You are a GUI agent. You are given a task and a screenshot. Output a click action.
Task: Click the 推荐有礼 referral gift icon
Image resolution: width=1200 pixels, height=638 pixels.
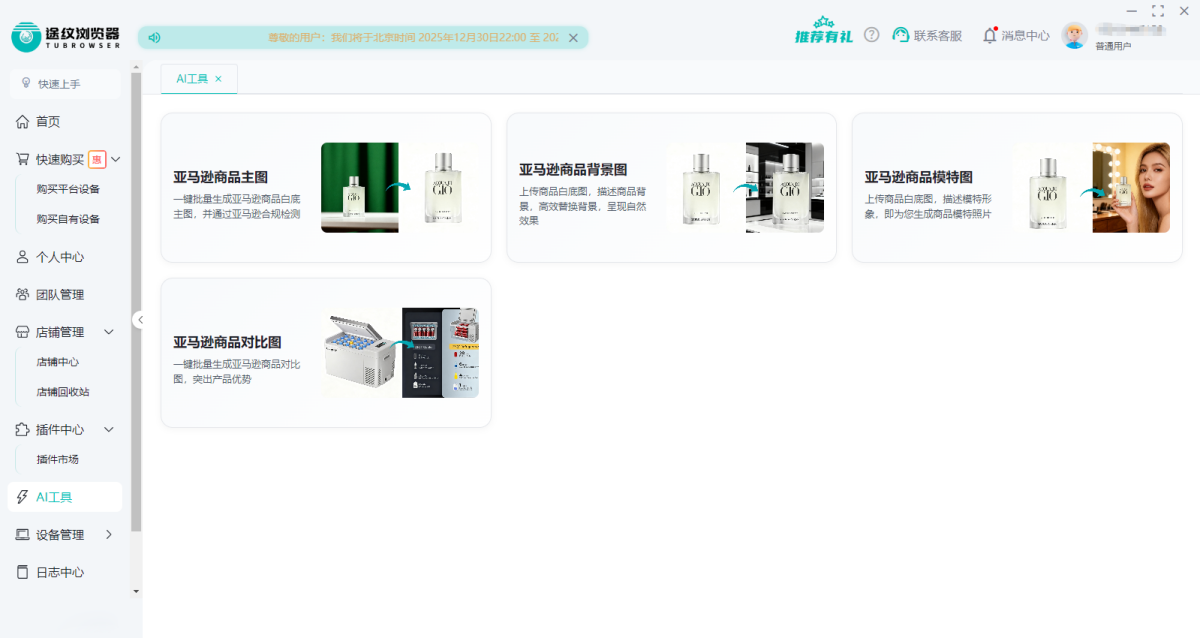[x=823, y=31]
